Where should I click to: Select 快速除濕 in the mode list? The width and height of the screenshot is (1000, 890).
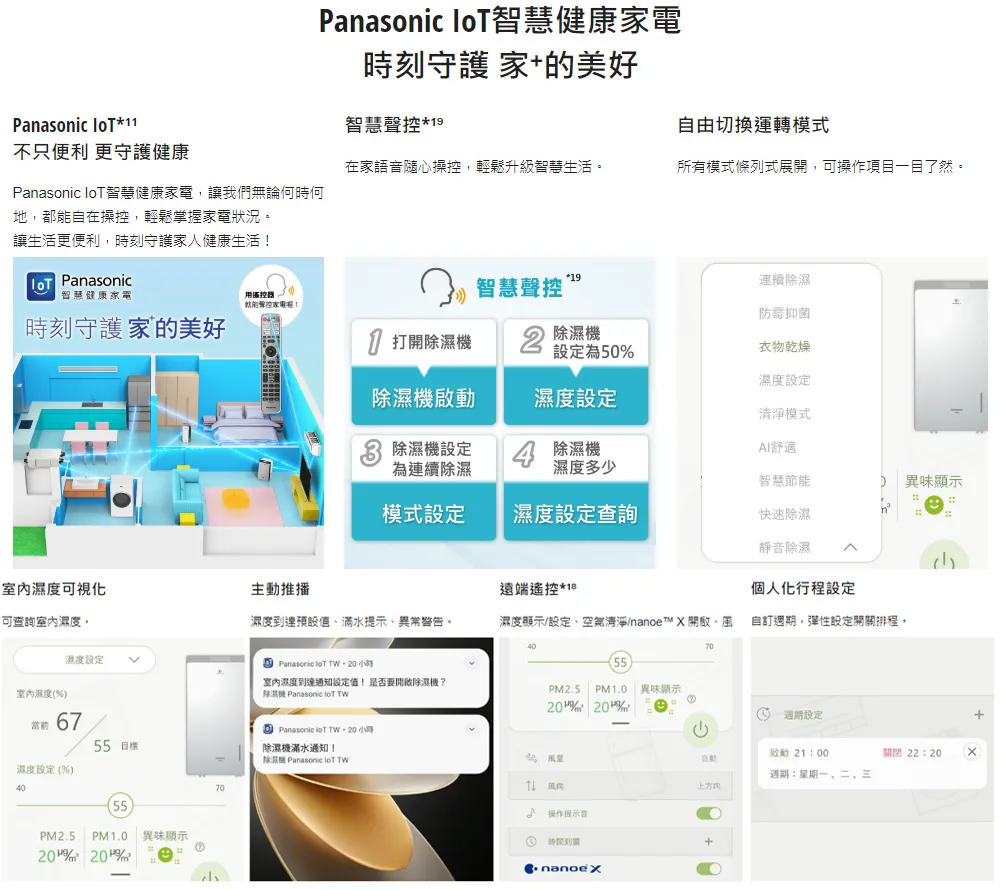784,514
